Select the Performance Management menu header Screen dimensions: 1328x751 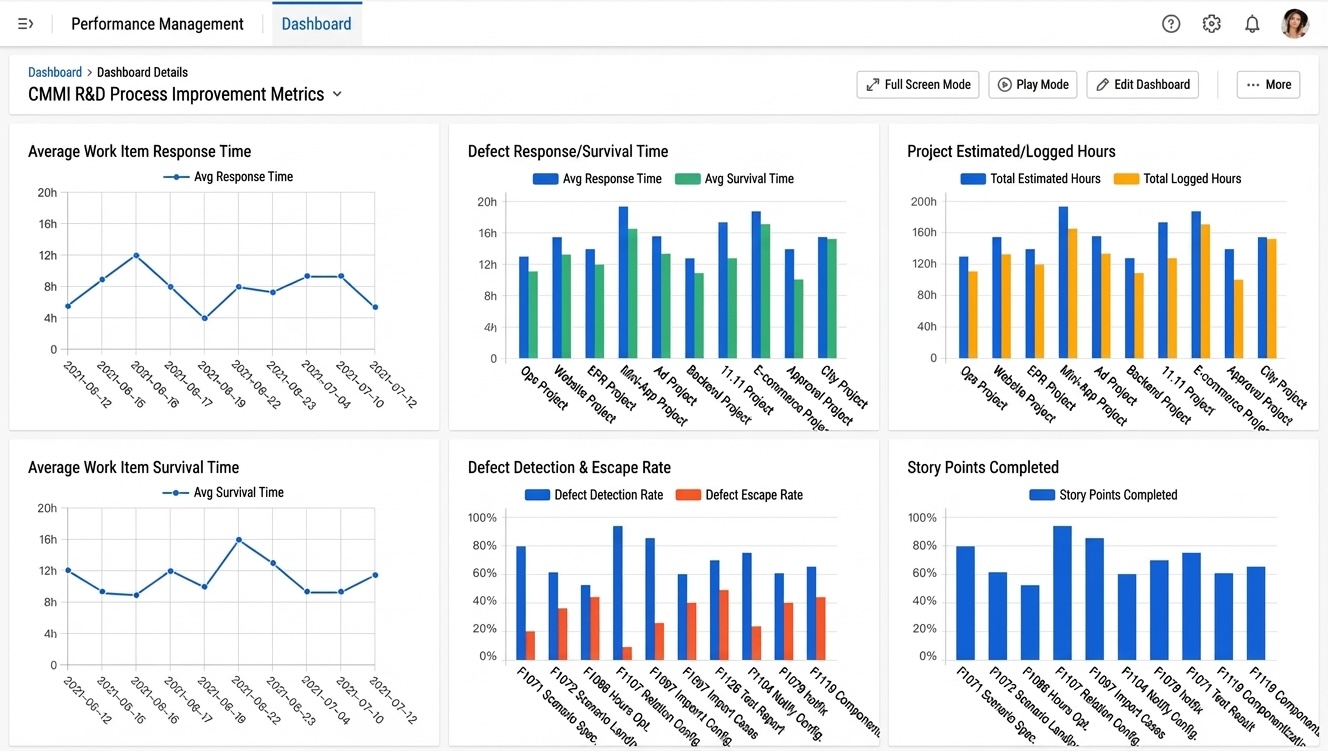[x=156, y=23]
